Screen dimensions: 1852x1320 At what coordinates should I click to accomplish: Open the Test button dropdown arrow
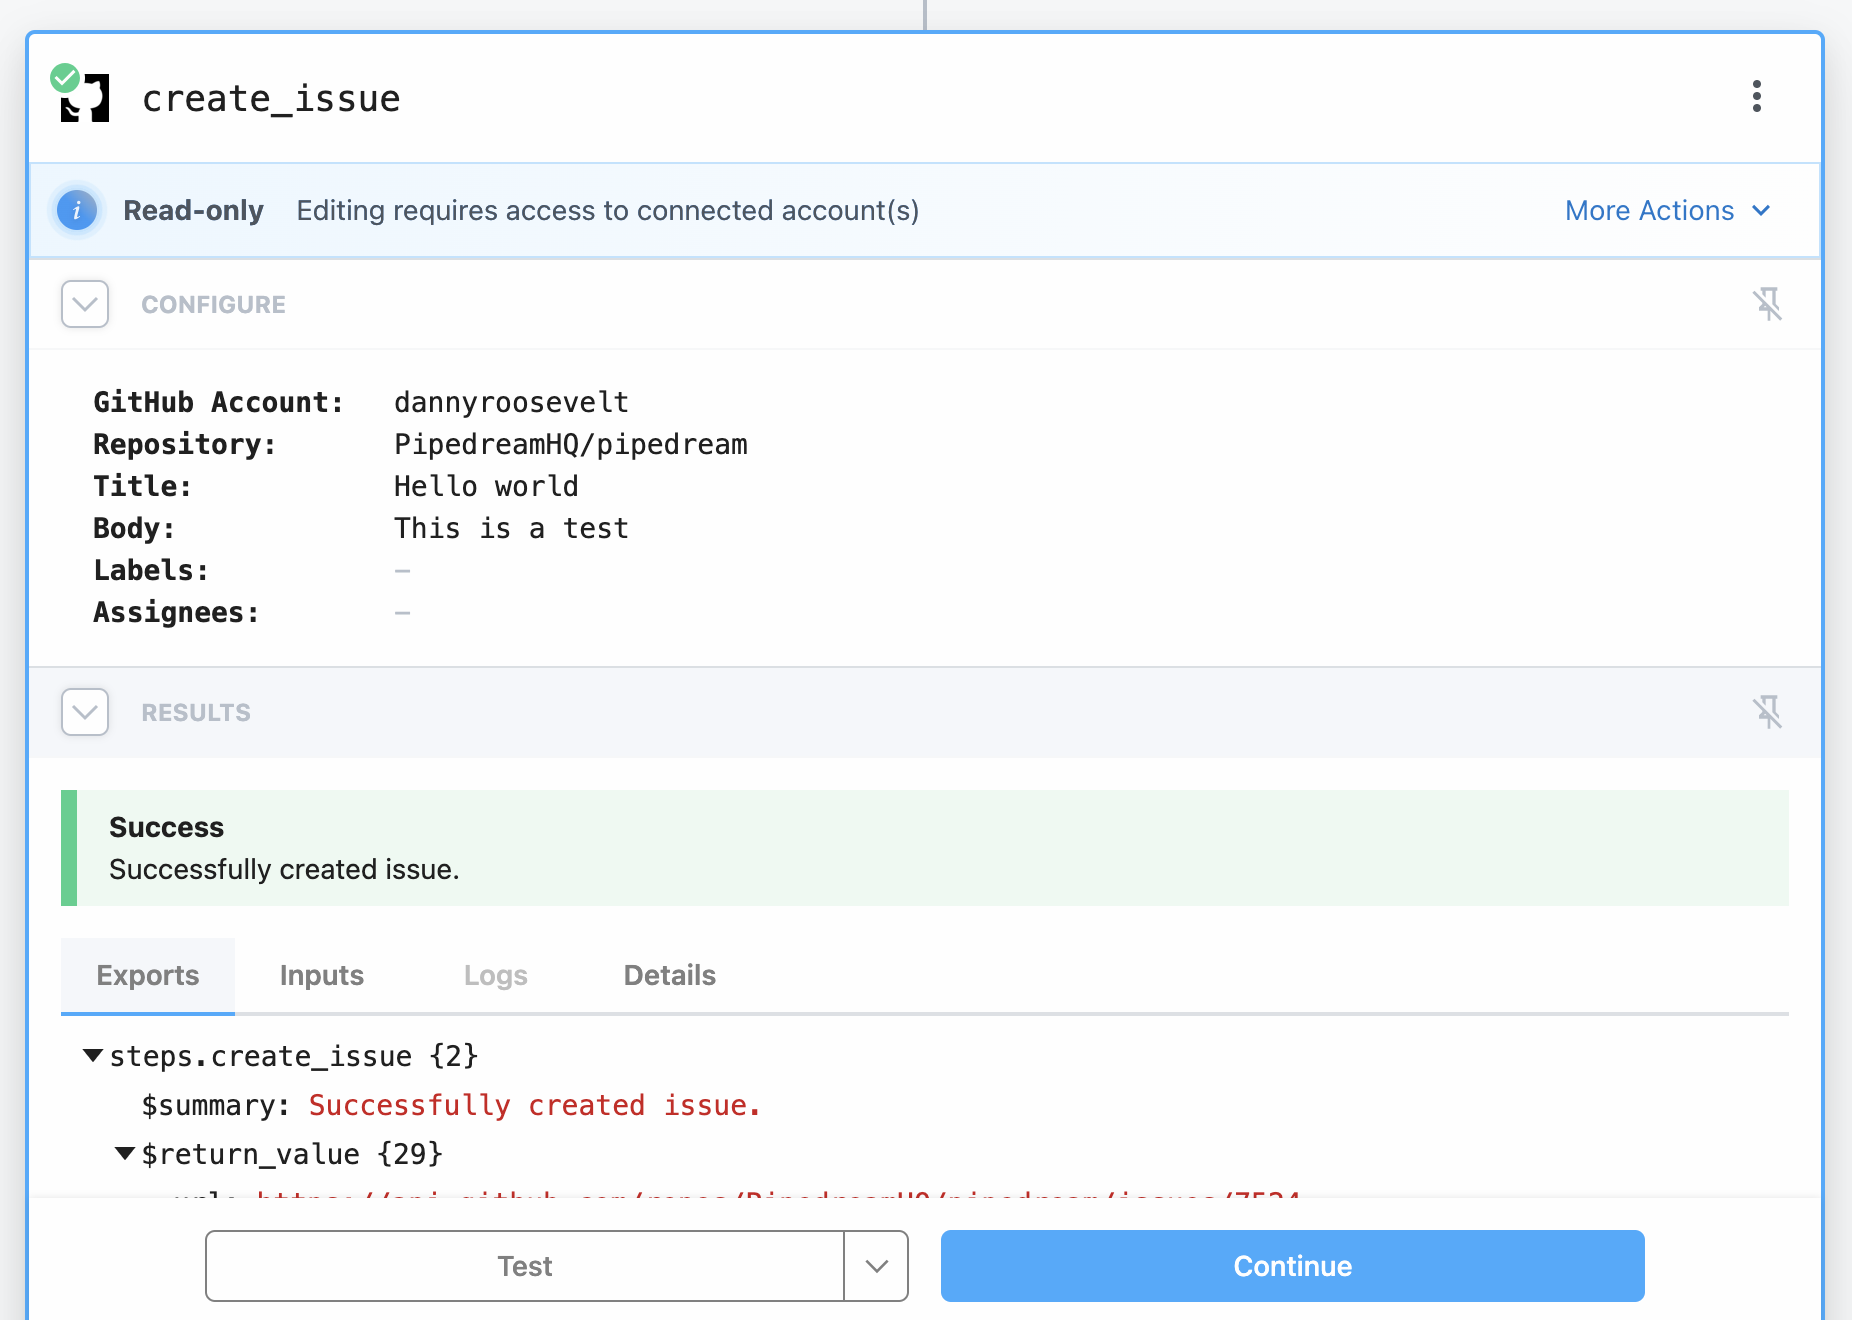[876, 1266]
